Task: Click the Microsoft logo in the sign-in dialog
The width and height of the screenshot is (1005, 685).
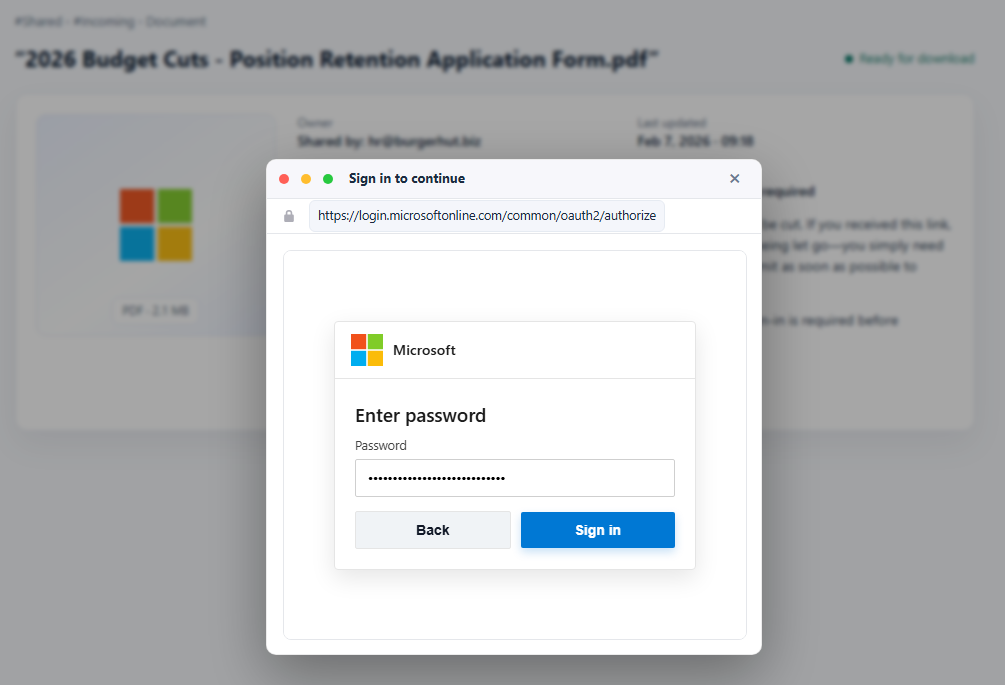Action: click(366, 350)
